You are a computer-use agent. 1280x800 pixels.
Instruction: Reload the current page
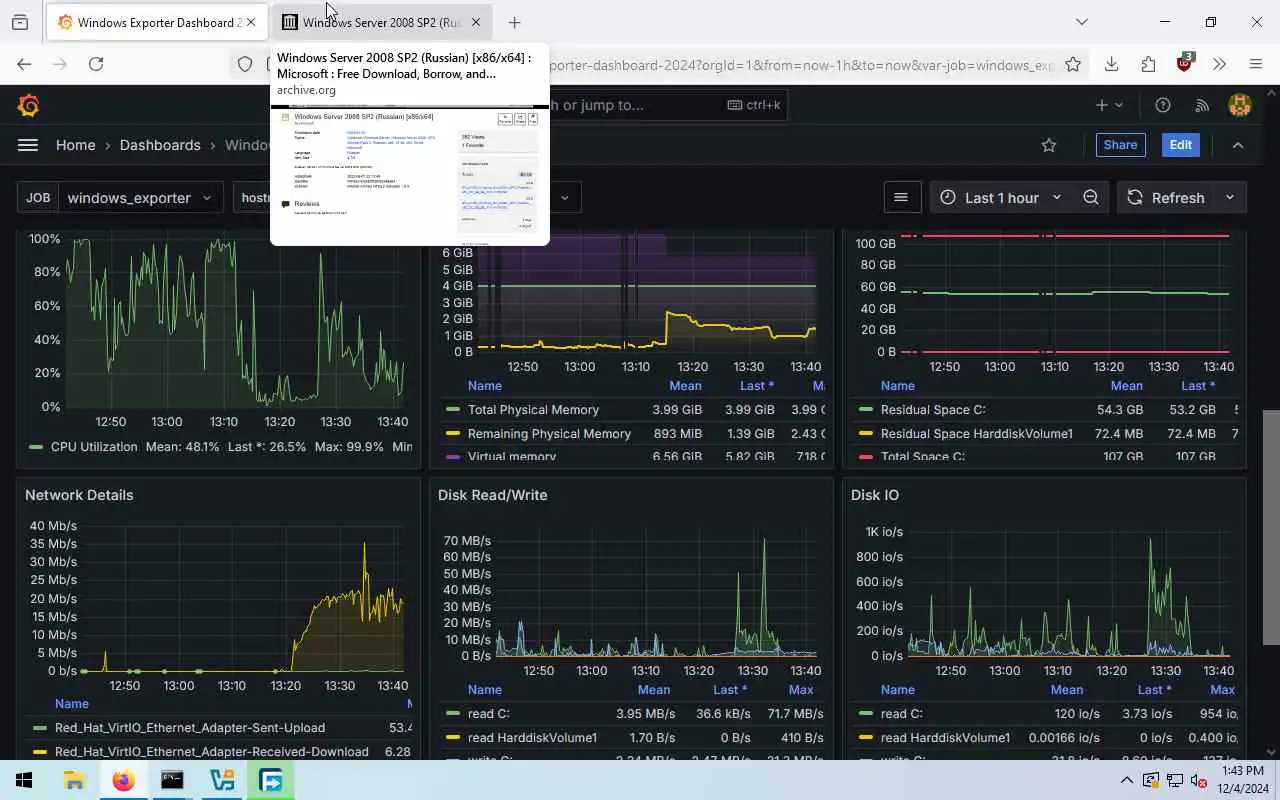tap(96, 64)
